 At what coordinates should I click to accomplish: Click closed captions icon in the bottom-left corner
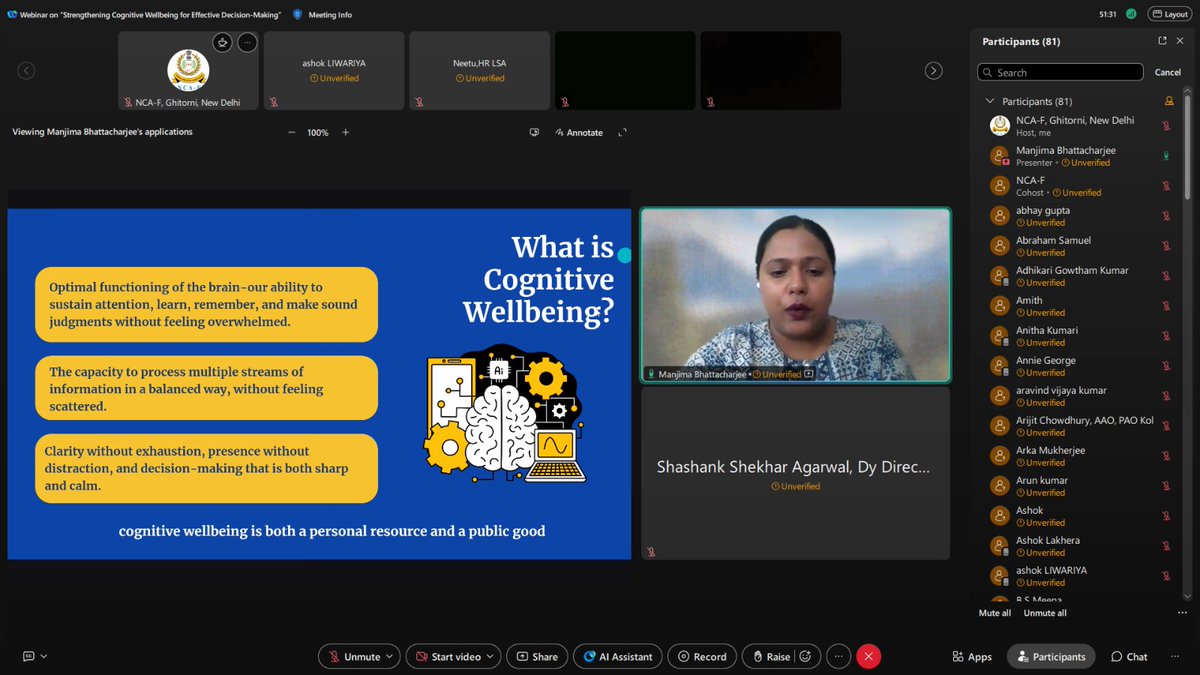28,657
